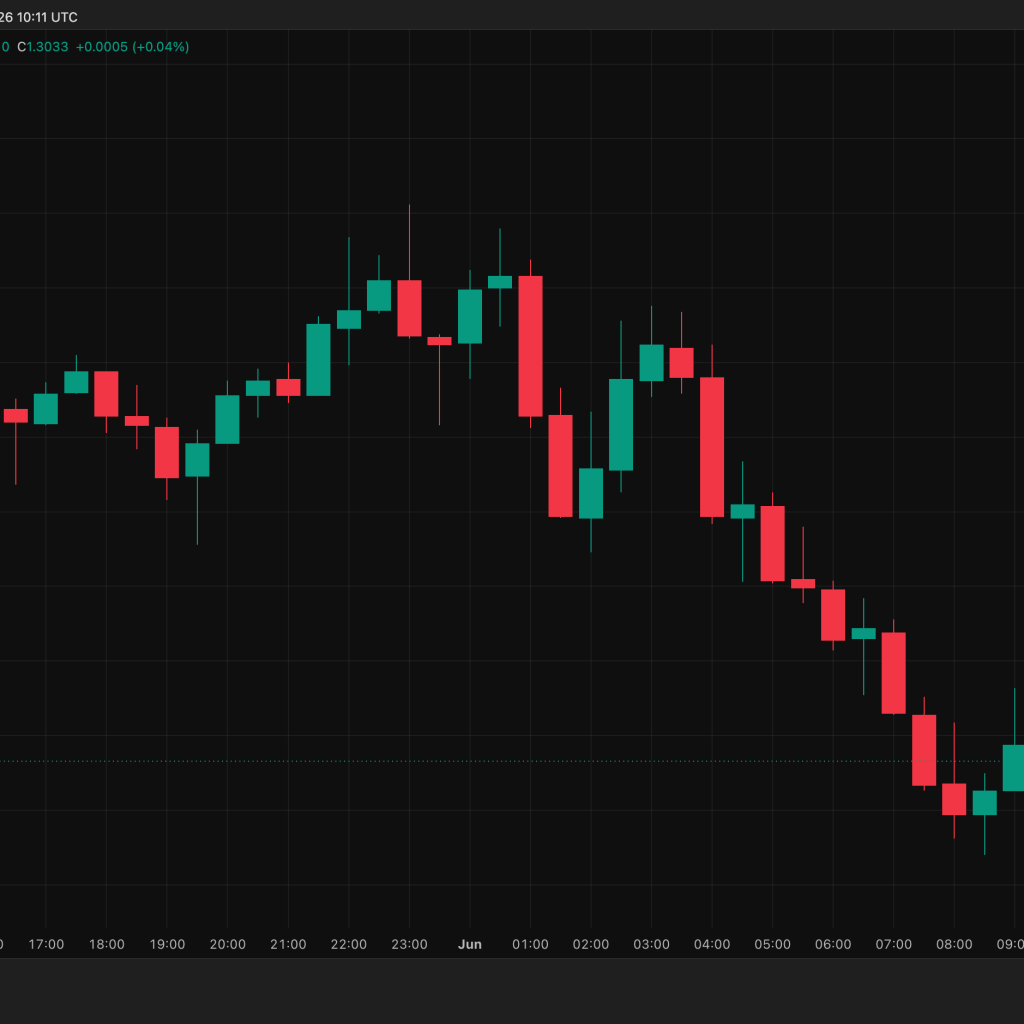Click the green candle above 20:00

(227, 419)
